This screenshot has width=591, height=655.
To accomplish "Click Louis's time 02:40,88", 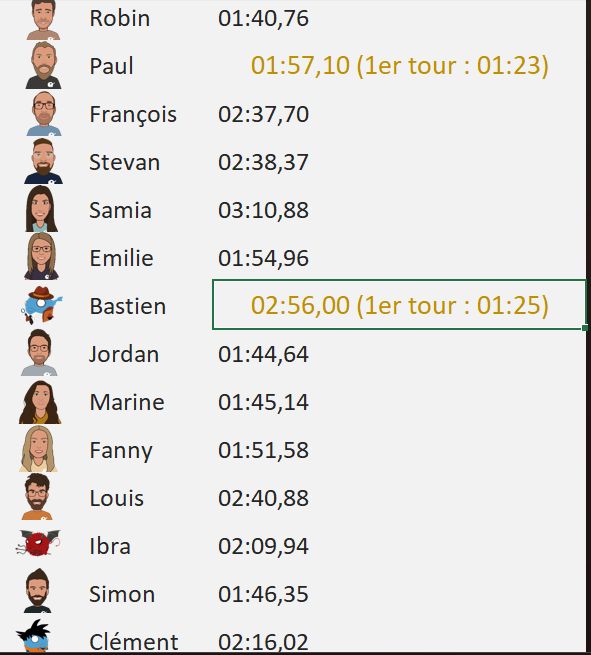I will coord(263,498).
